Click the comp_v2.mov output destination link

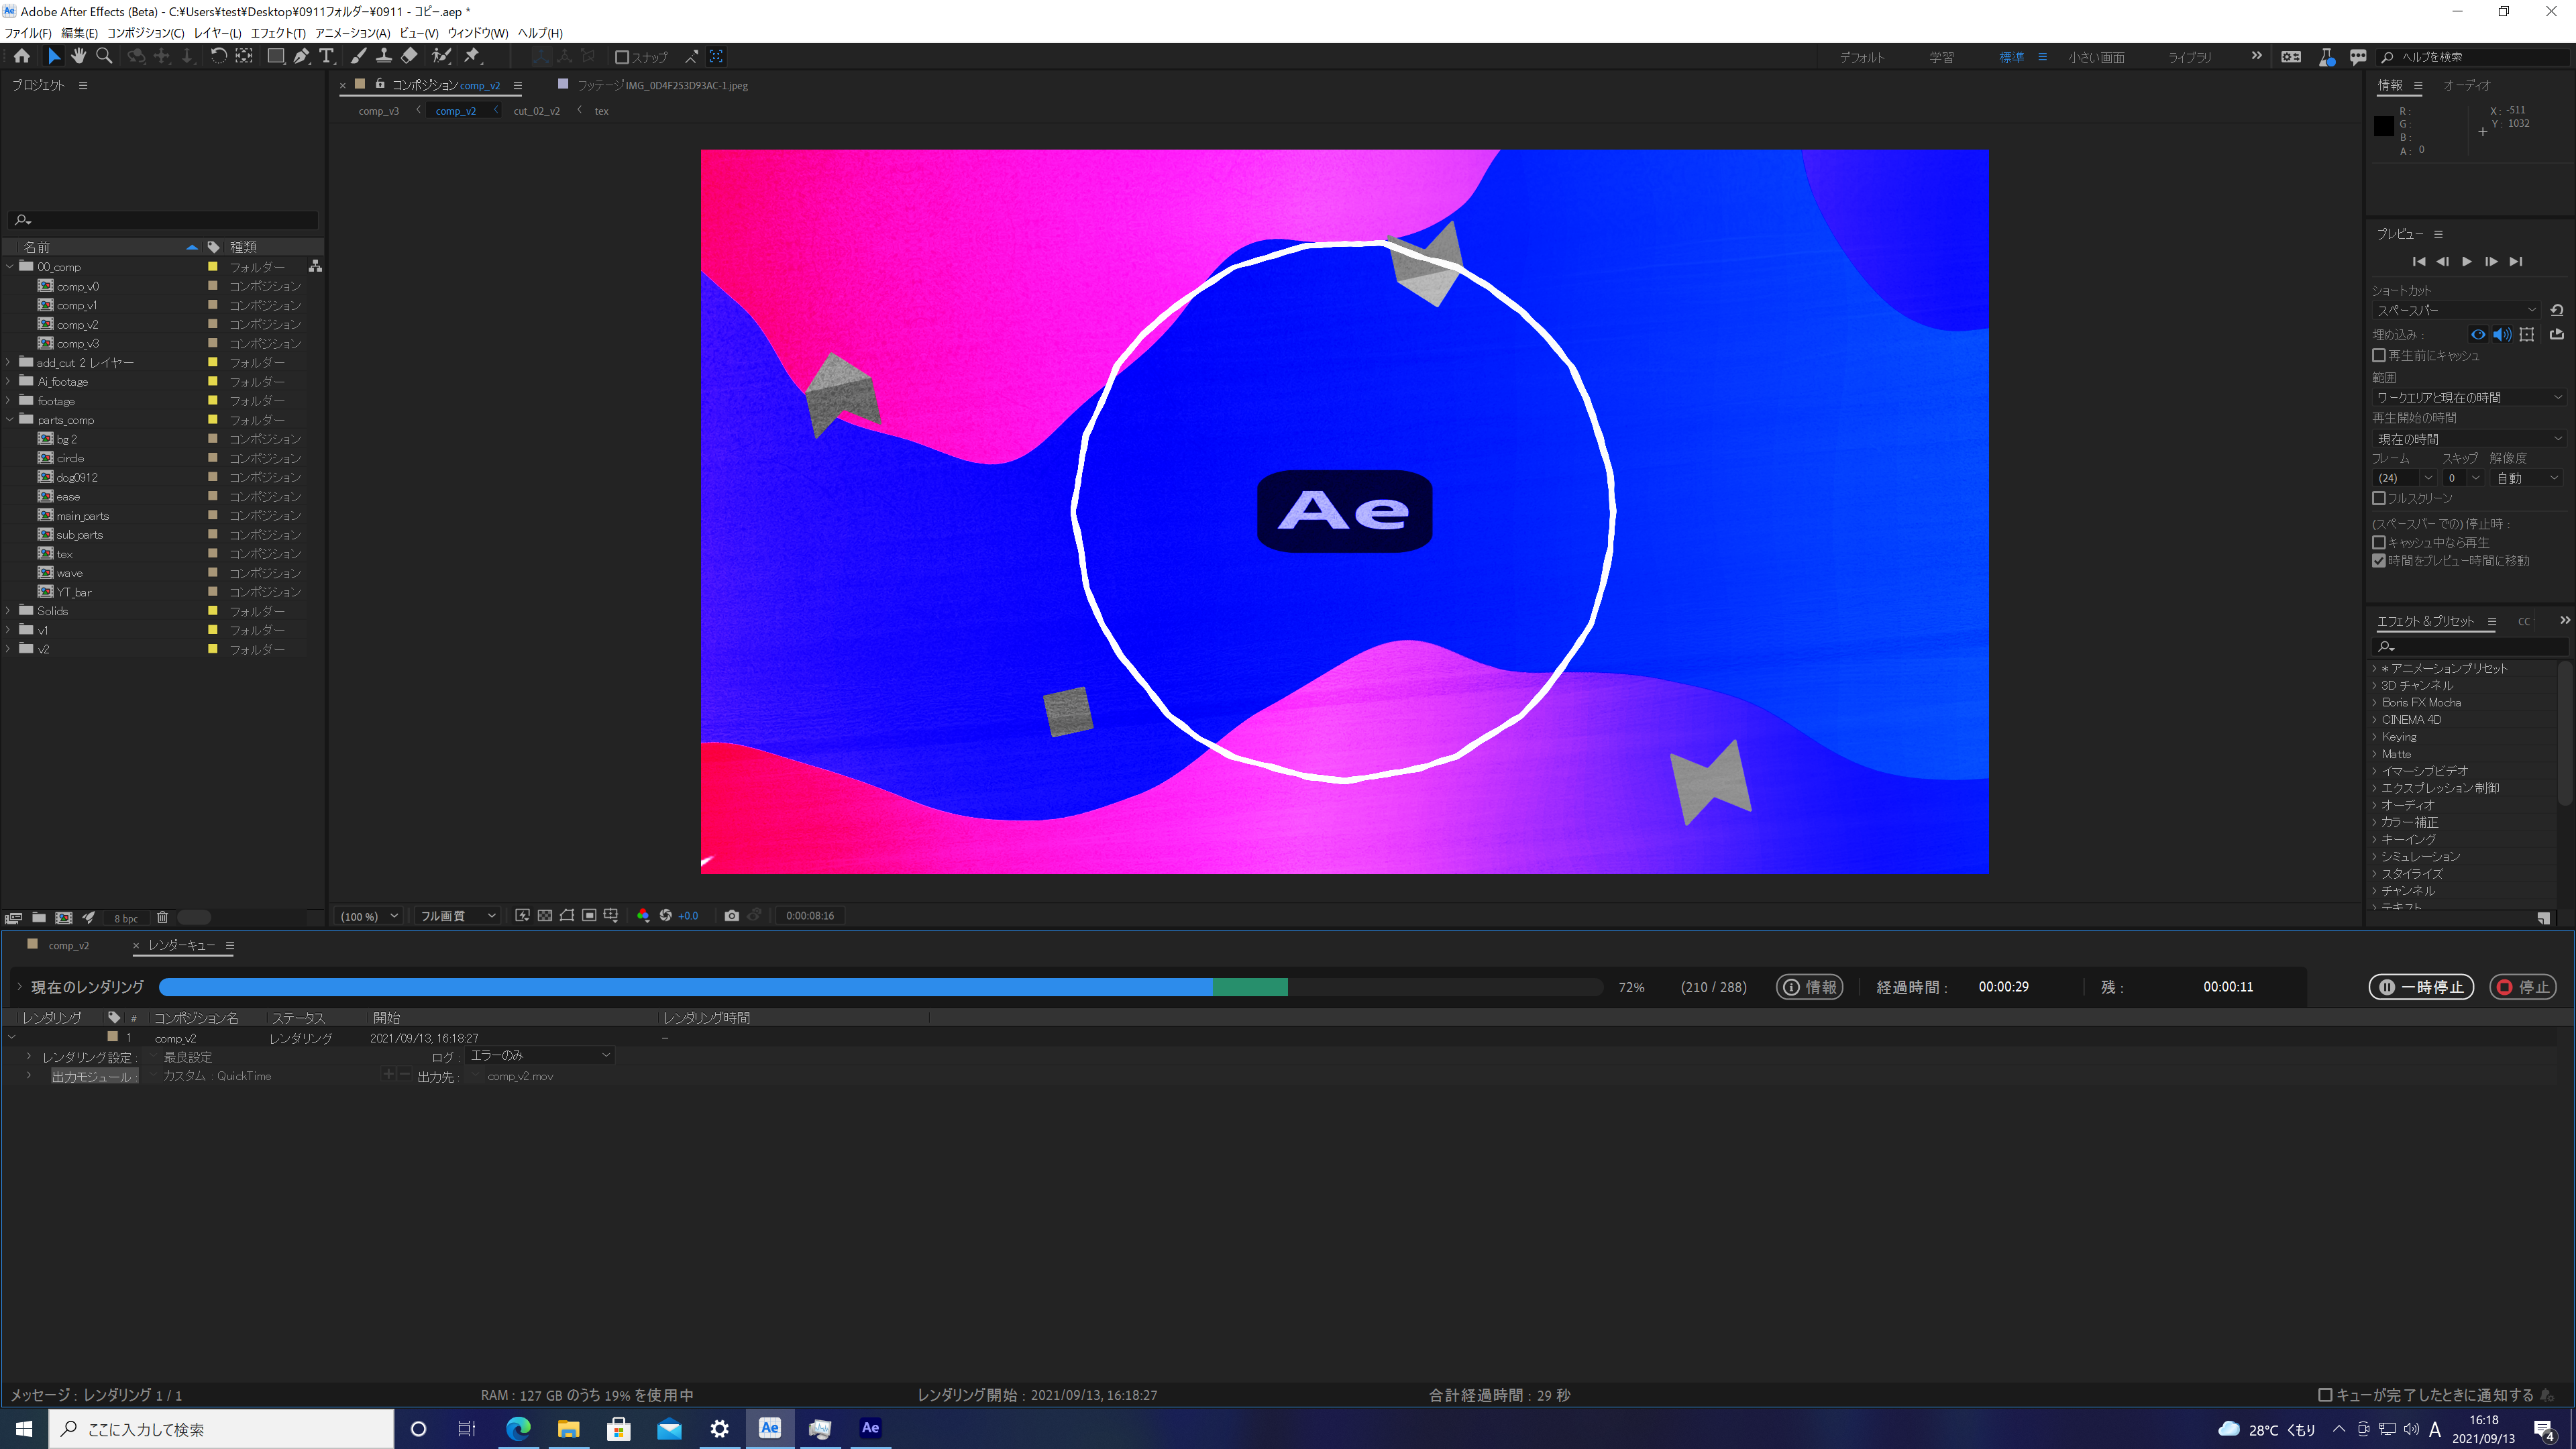pos(520,1076)
